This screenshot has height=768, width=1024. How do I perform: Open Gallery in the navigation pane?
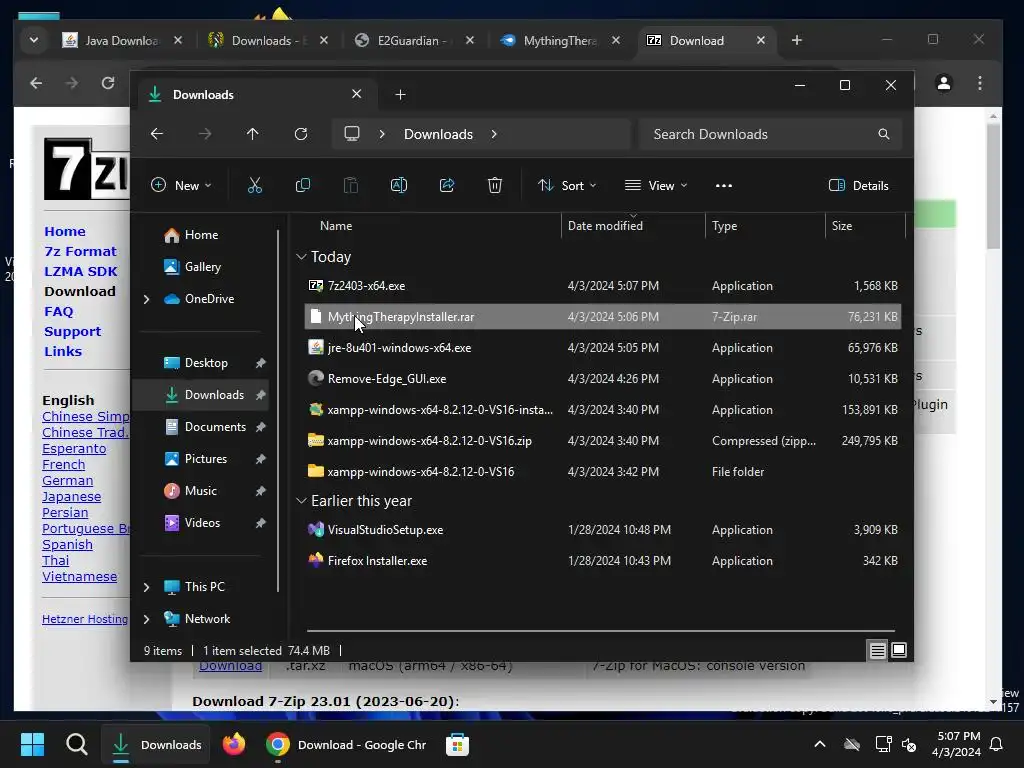tap(202, 267)
